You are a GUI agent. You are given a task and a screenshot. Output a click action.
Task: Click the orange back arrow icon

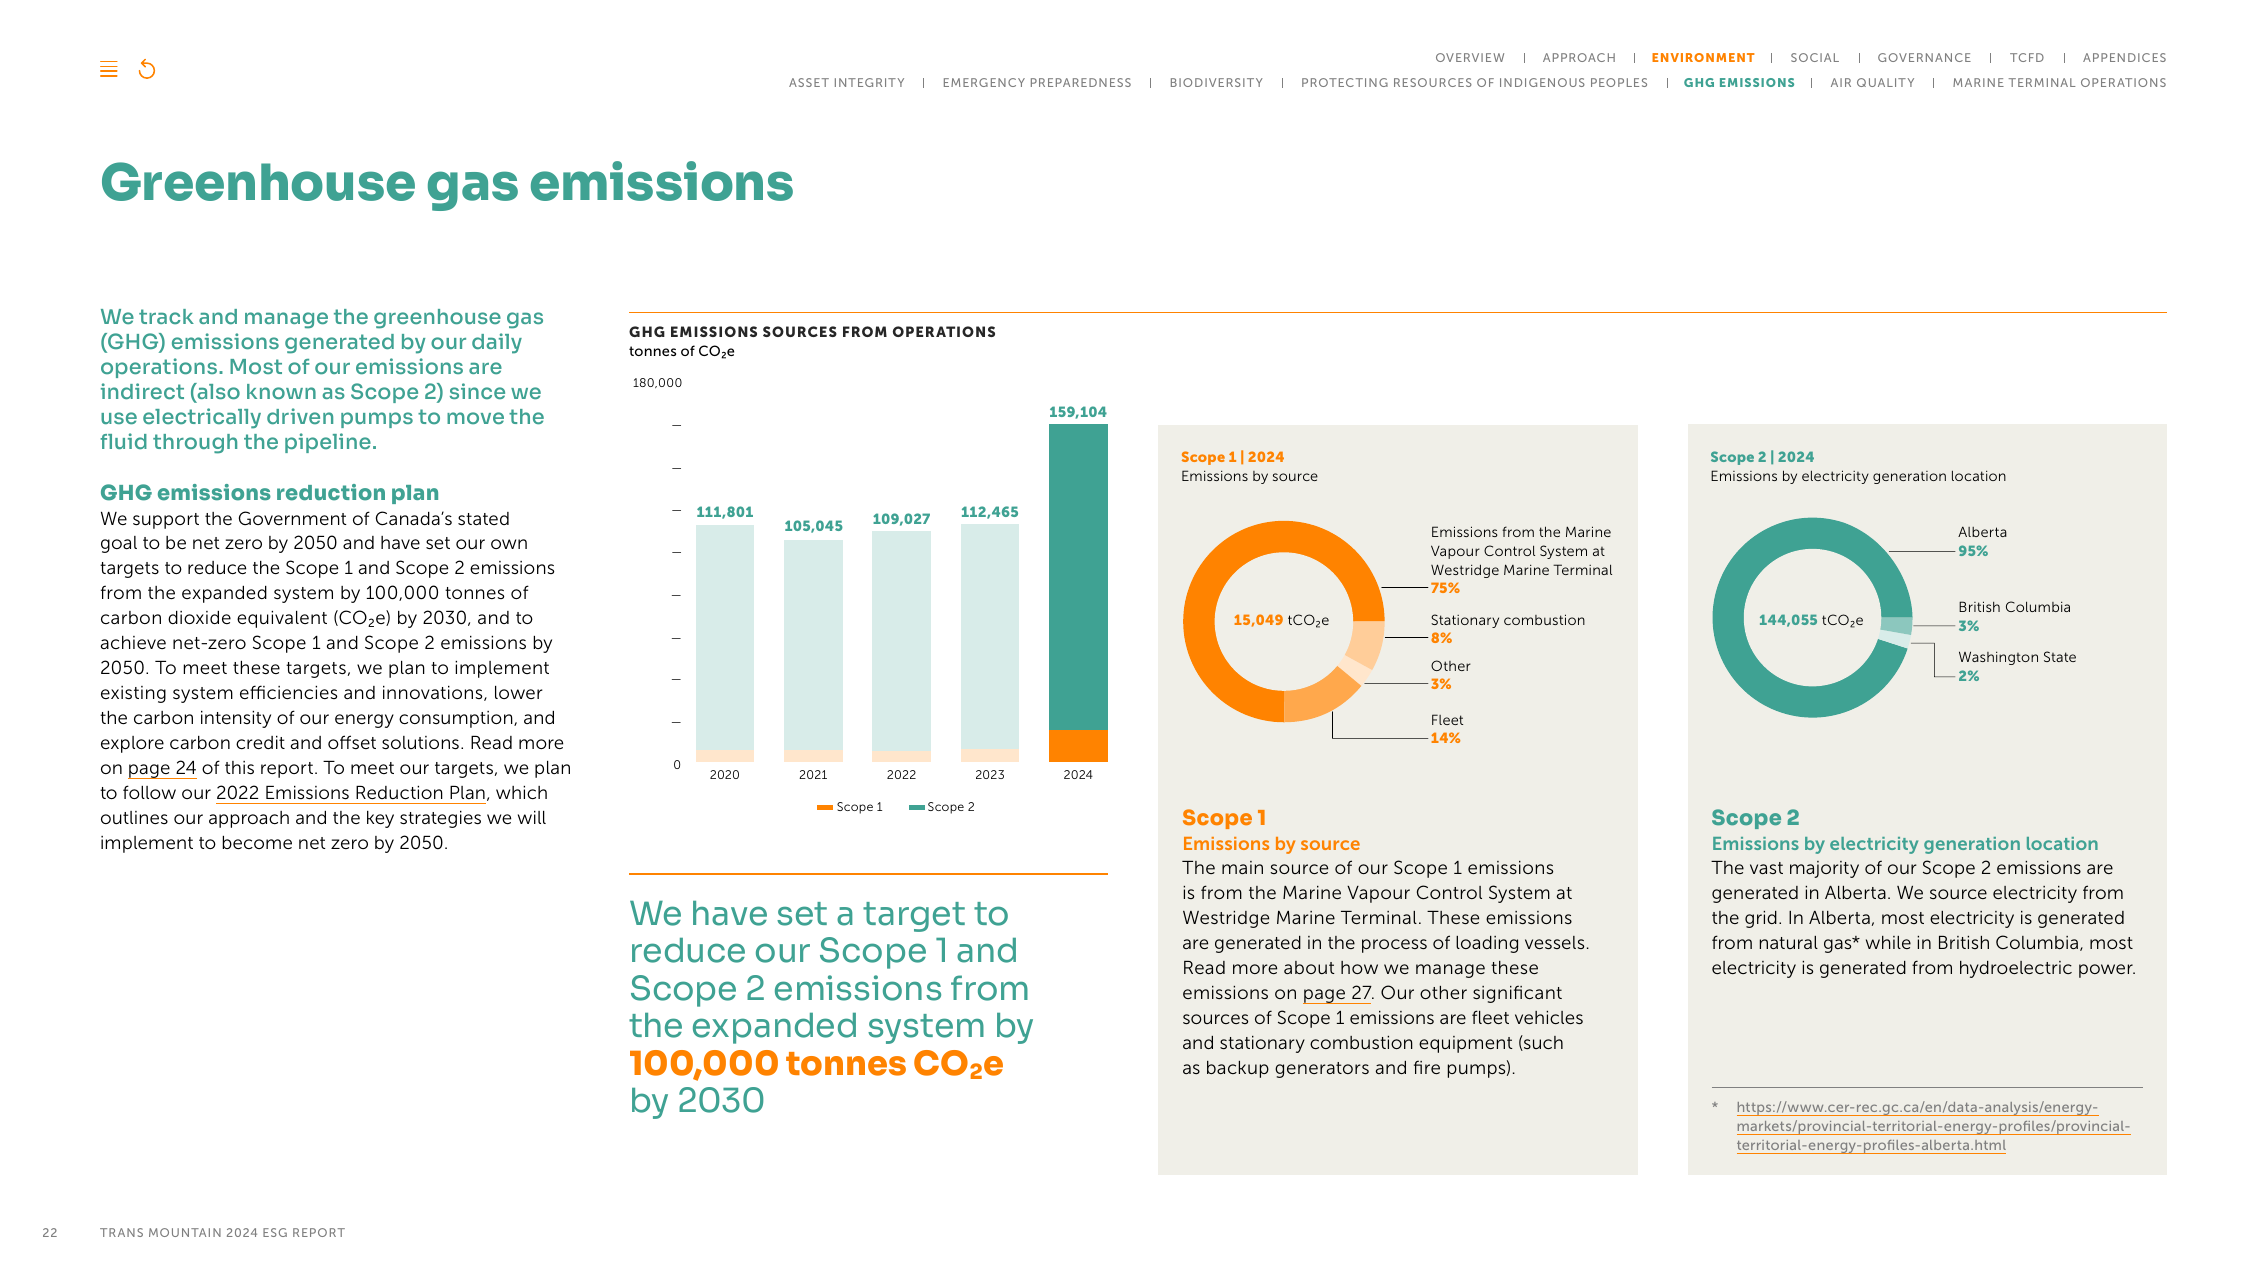pos(147,69)
